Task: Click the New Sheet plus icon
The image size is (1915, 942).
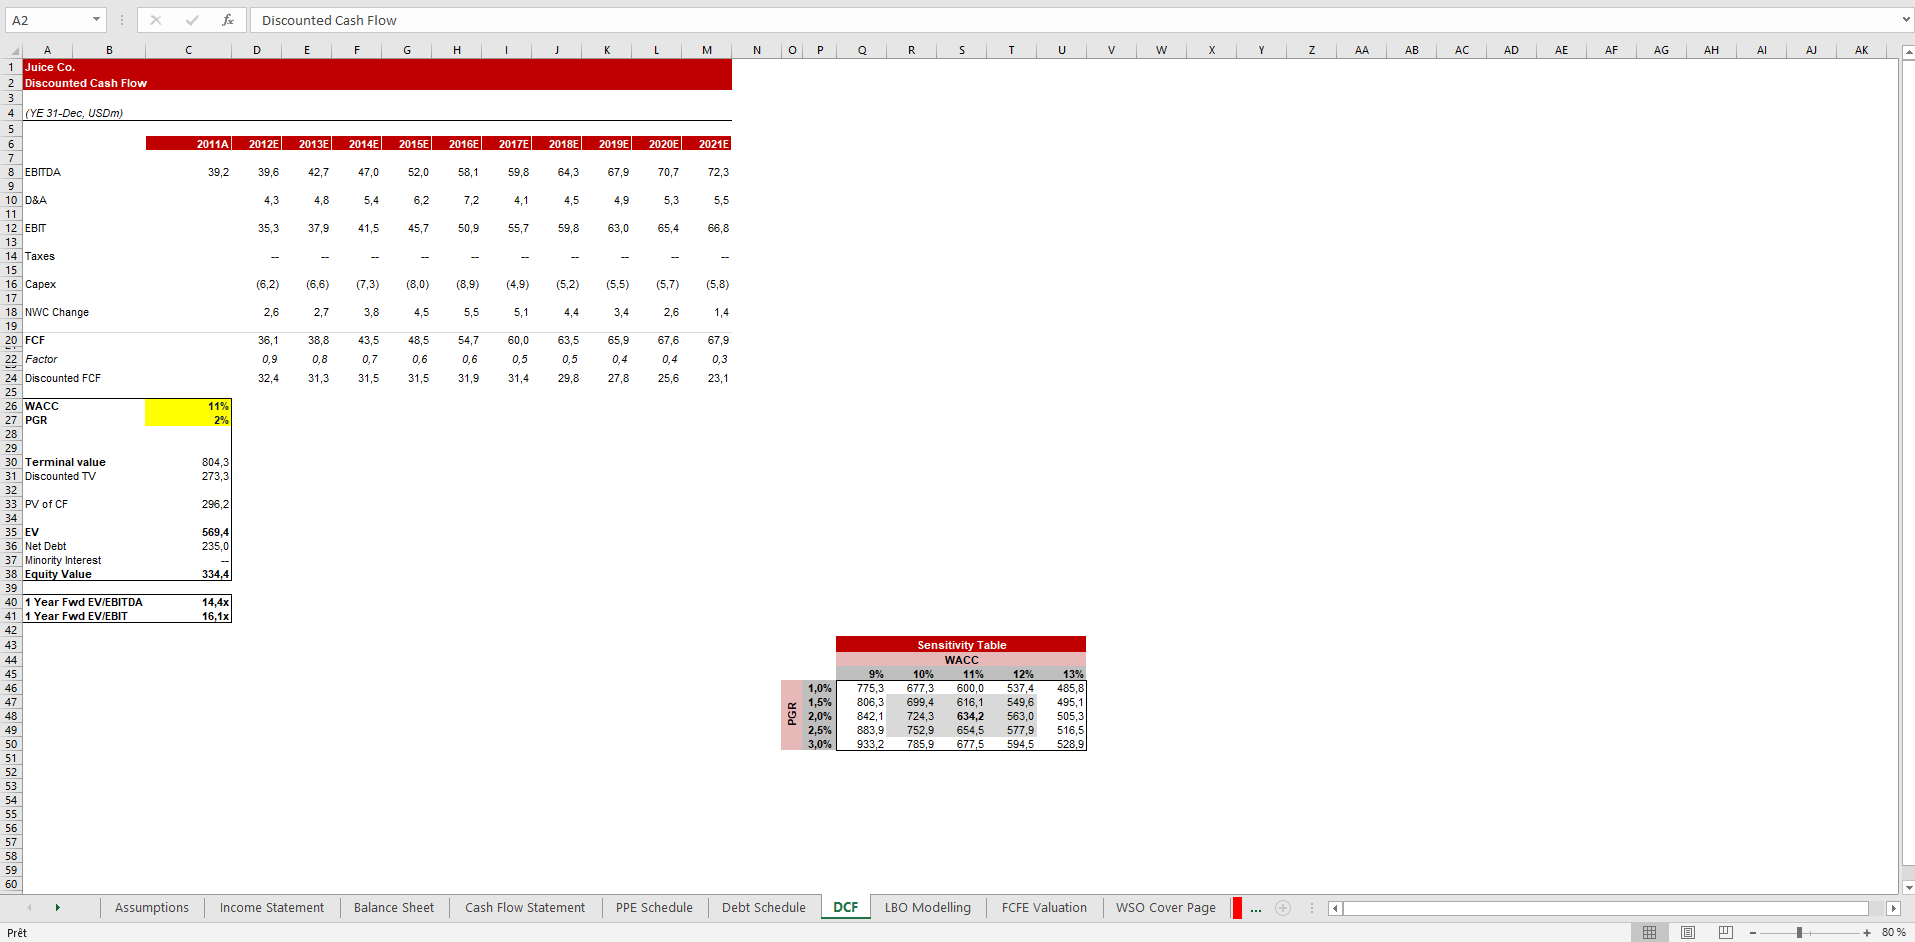Action: click(x=1283, y=908)
